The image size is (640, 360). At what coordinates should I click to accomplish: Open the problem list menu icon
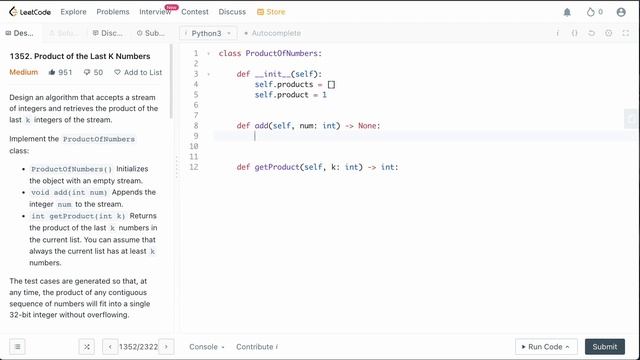pyautogui.click(x=17, y=347)
